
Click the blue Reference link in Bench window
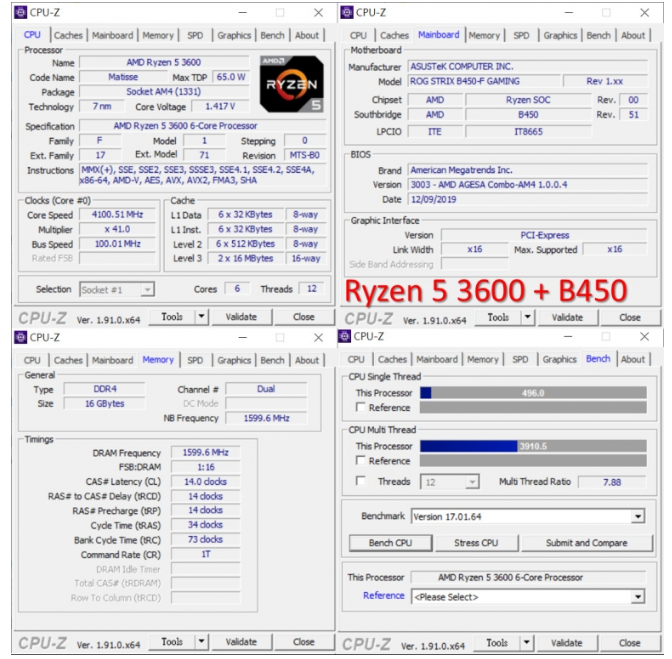(x=384, y=596)
